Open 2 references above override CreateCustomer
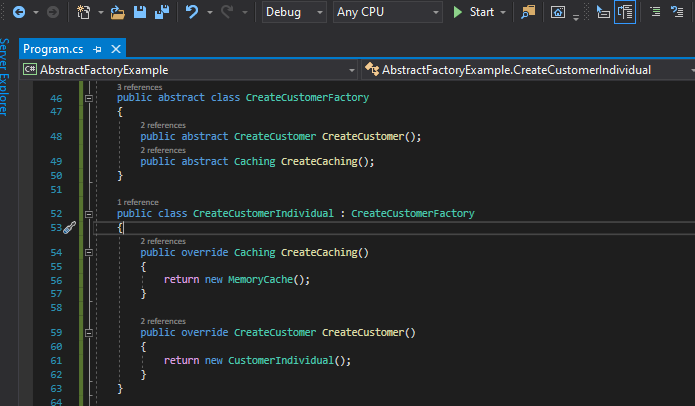This screenshot has height=406, width=695. click(163, 321)
